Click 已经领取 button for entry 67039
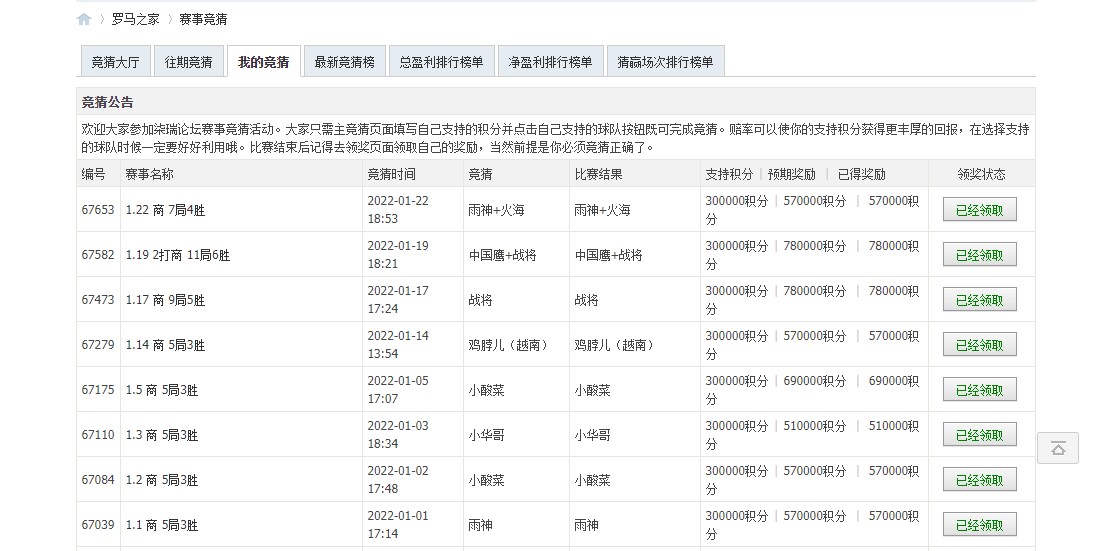Image resolution: width=1118 pixels, height=551 pixels. (x=979, y=525)
